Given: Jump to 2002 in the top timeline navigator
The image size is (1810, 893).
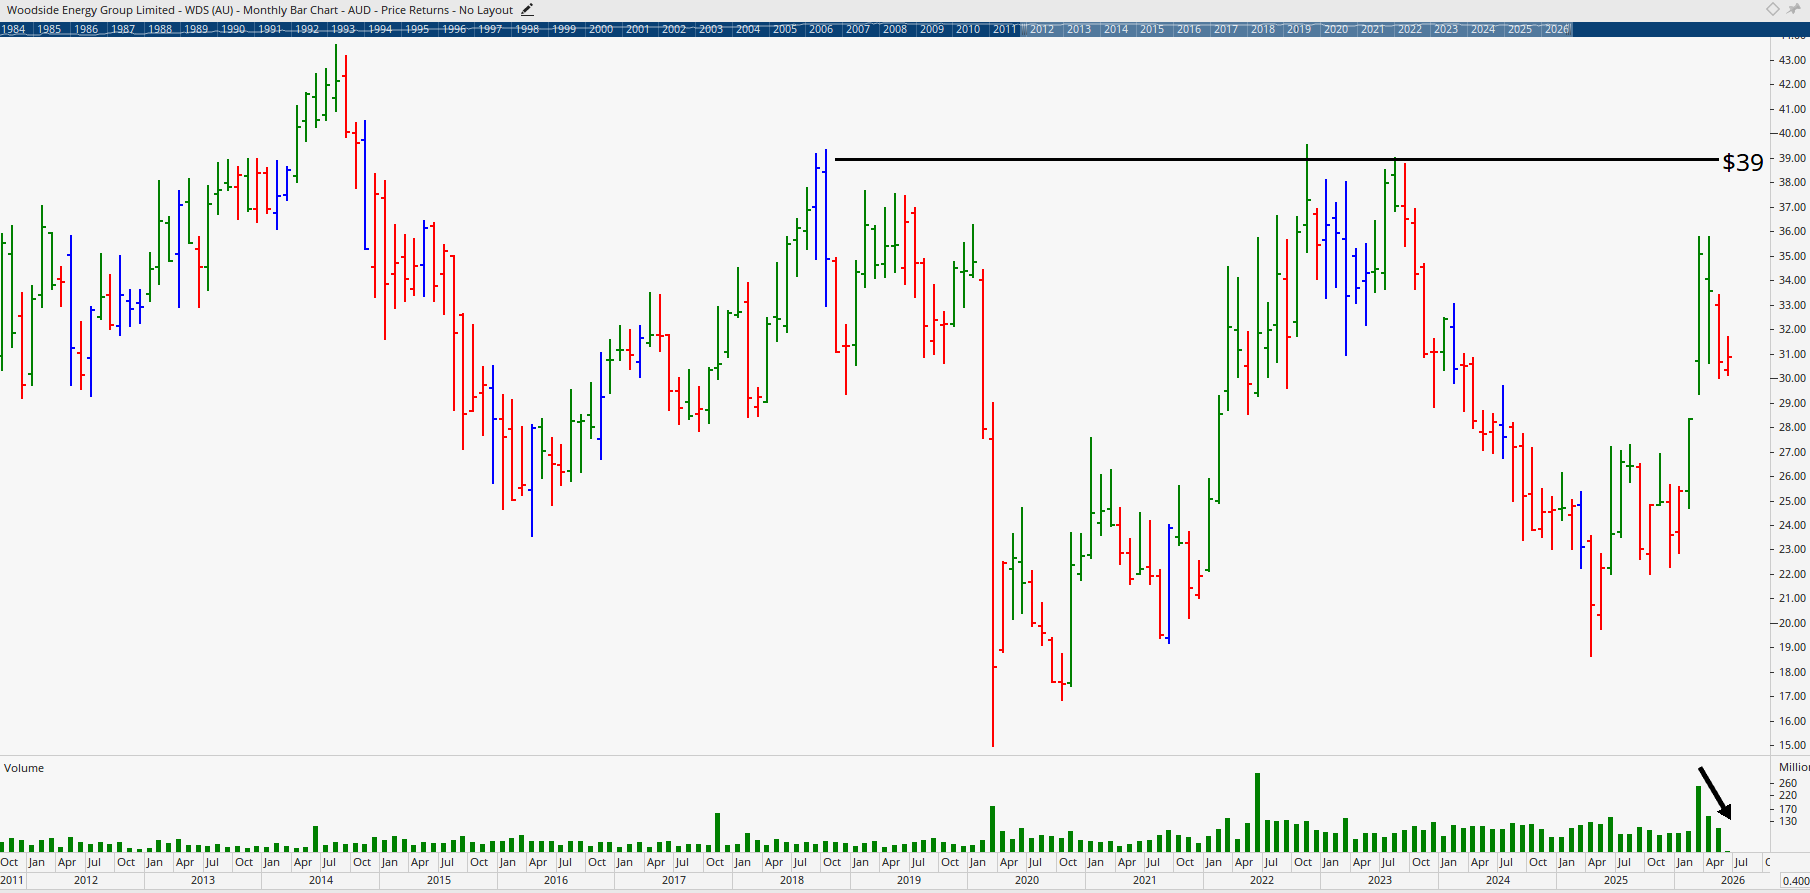Looking at the screenshot, I should [674, 29].
